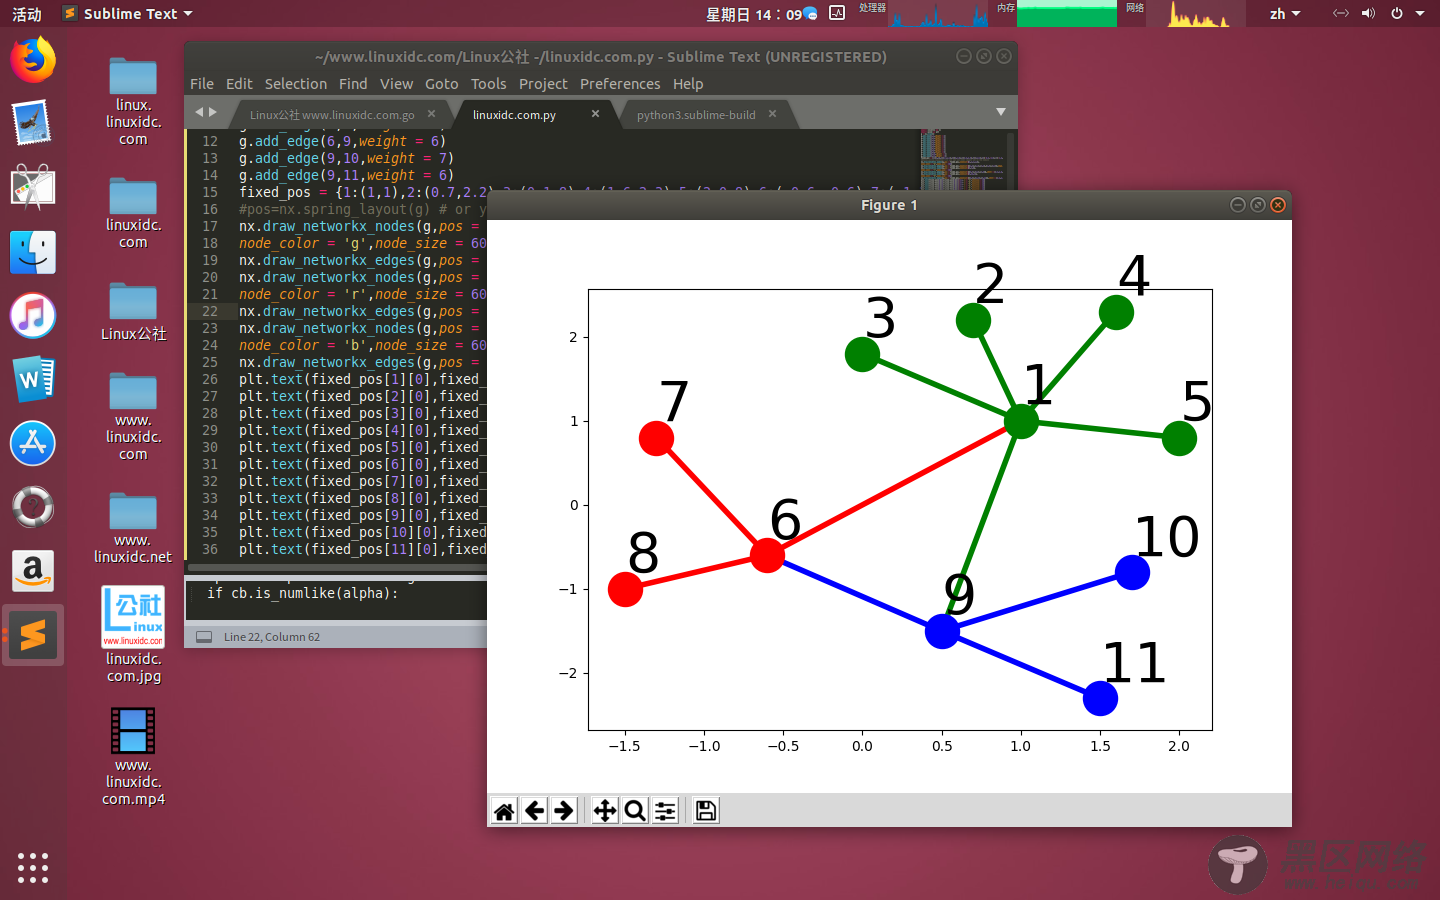The width and height of the screenshot is (1440, 900).
Task: Go to next tab with right arrow
Action: (x=212, y=112)
